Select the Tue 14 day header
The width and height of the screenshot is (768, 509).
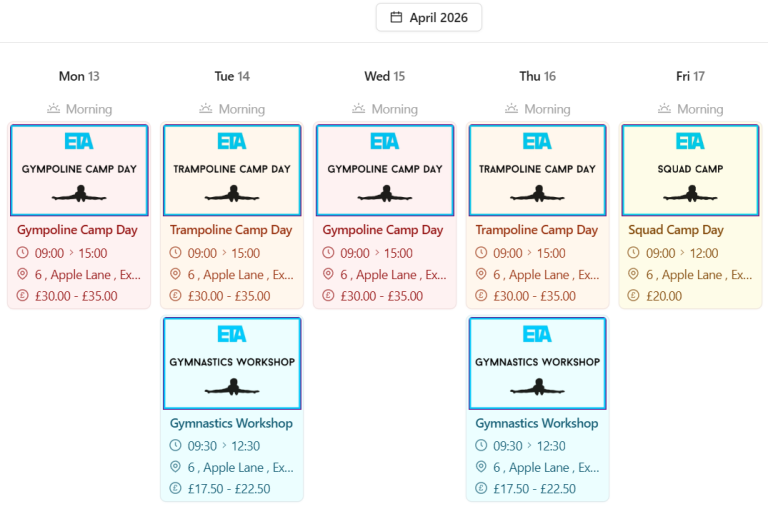(232, 76)
